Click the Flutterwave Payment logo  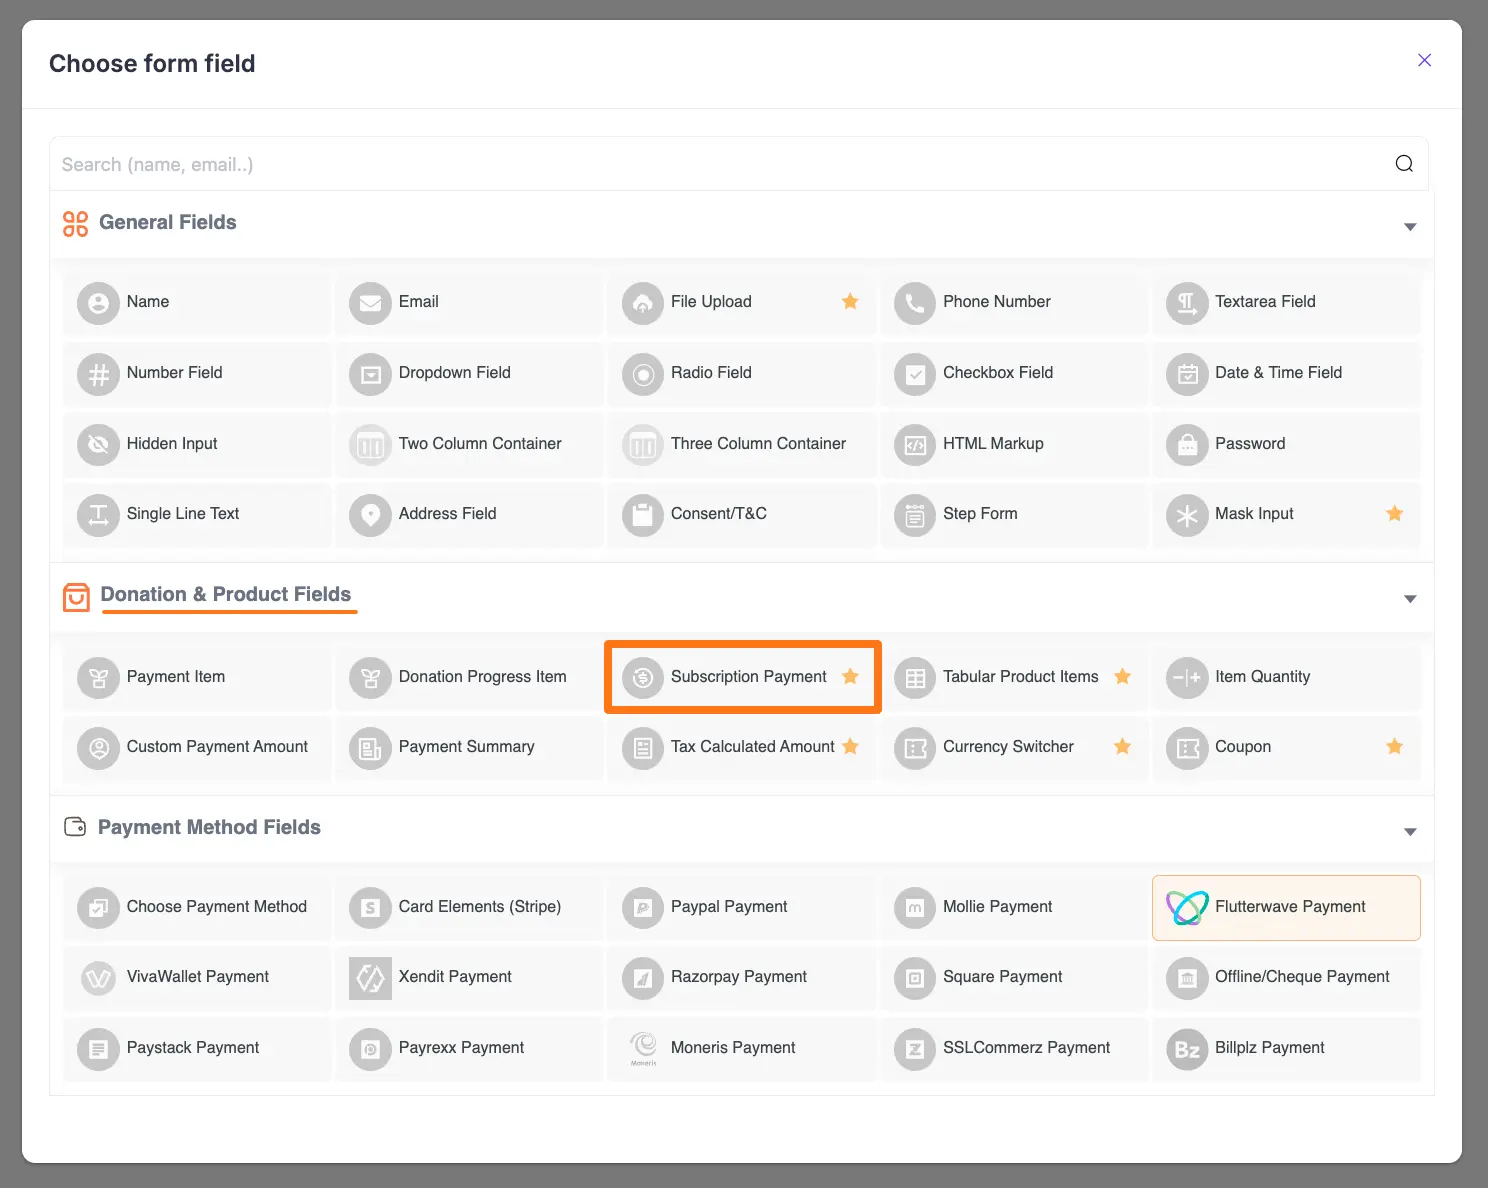(x=1186, y=907)
